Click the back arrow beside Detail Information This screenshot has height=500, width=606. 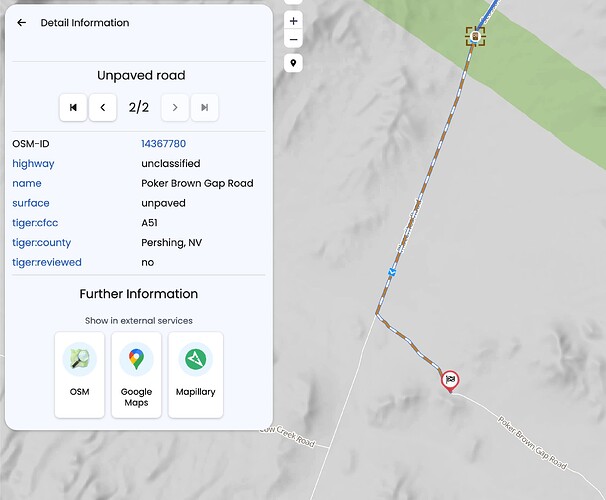[x=22, y=23]
